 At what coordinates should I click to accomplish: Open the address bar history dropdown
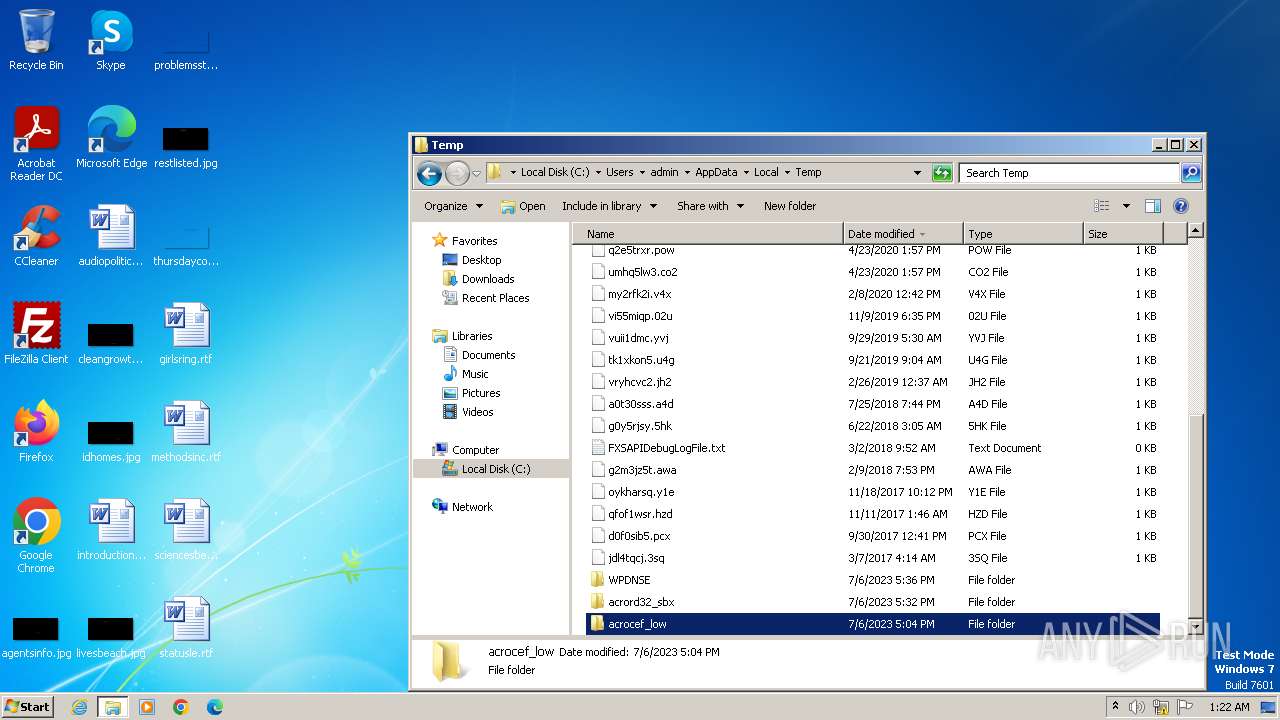[917, 173]
